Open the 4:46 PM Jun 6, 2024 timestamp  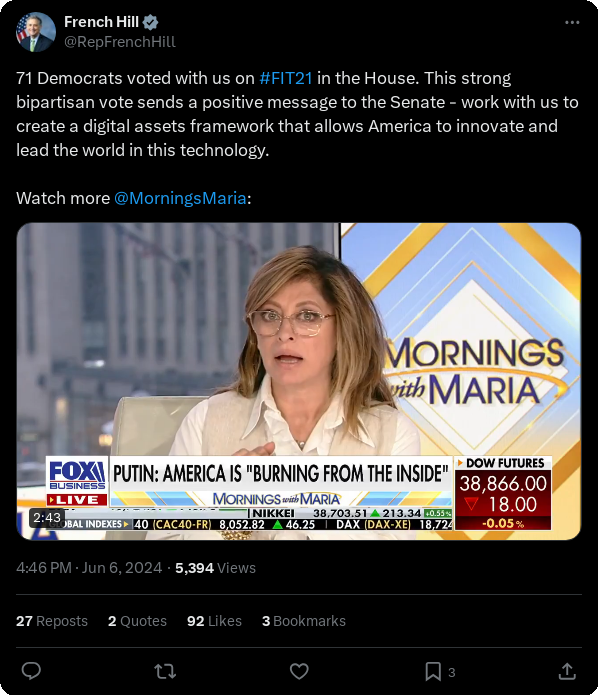coord(89,568)
